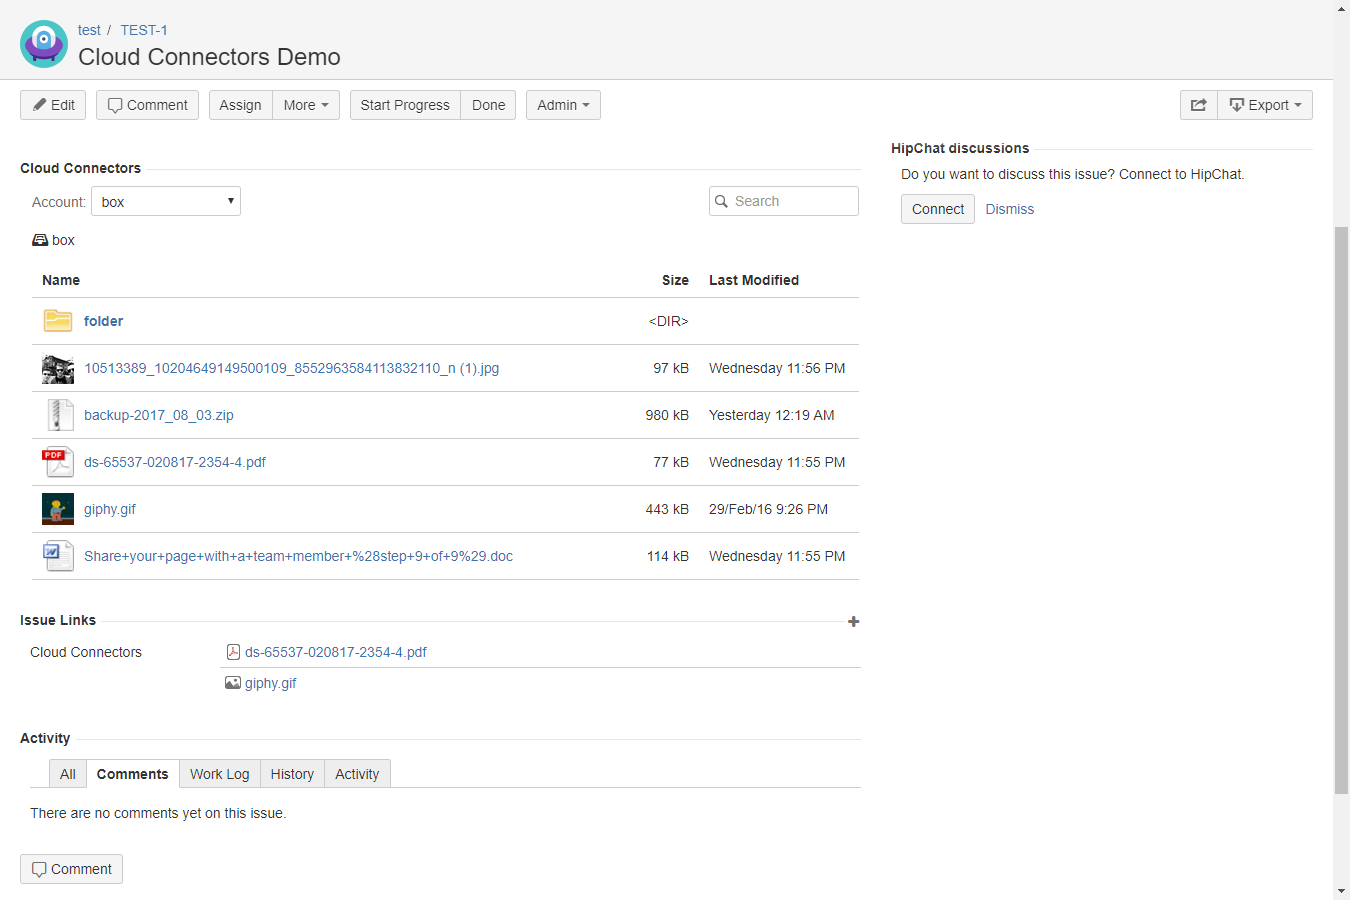Click the jpg image thumbnail
Viewport: 1350px width, 900px height.
58,368
